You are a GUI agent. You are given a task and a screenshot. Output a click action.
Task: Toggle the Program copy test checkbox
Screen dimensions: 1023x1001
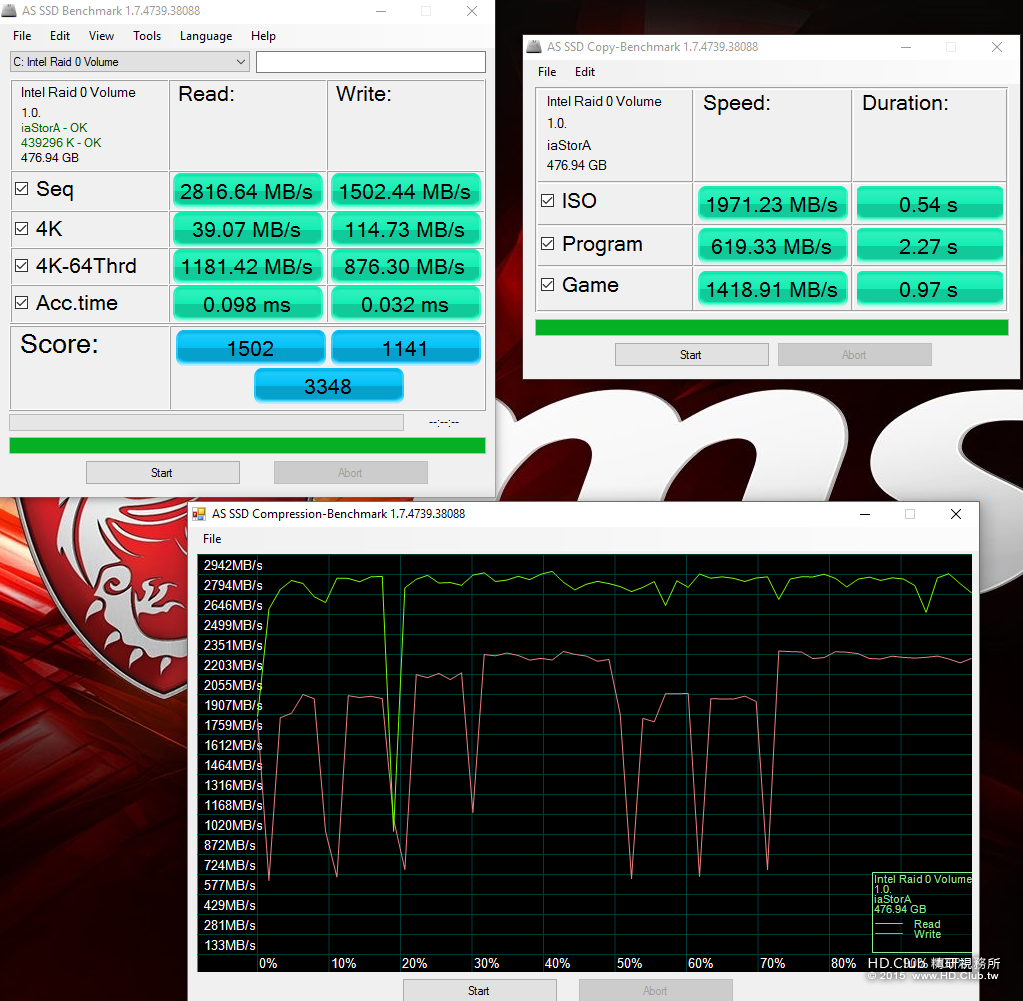547,244
